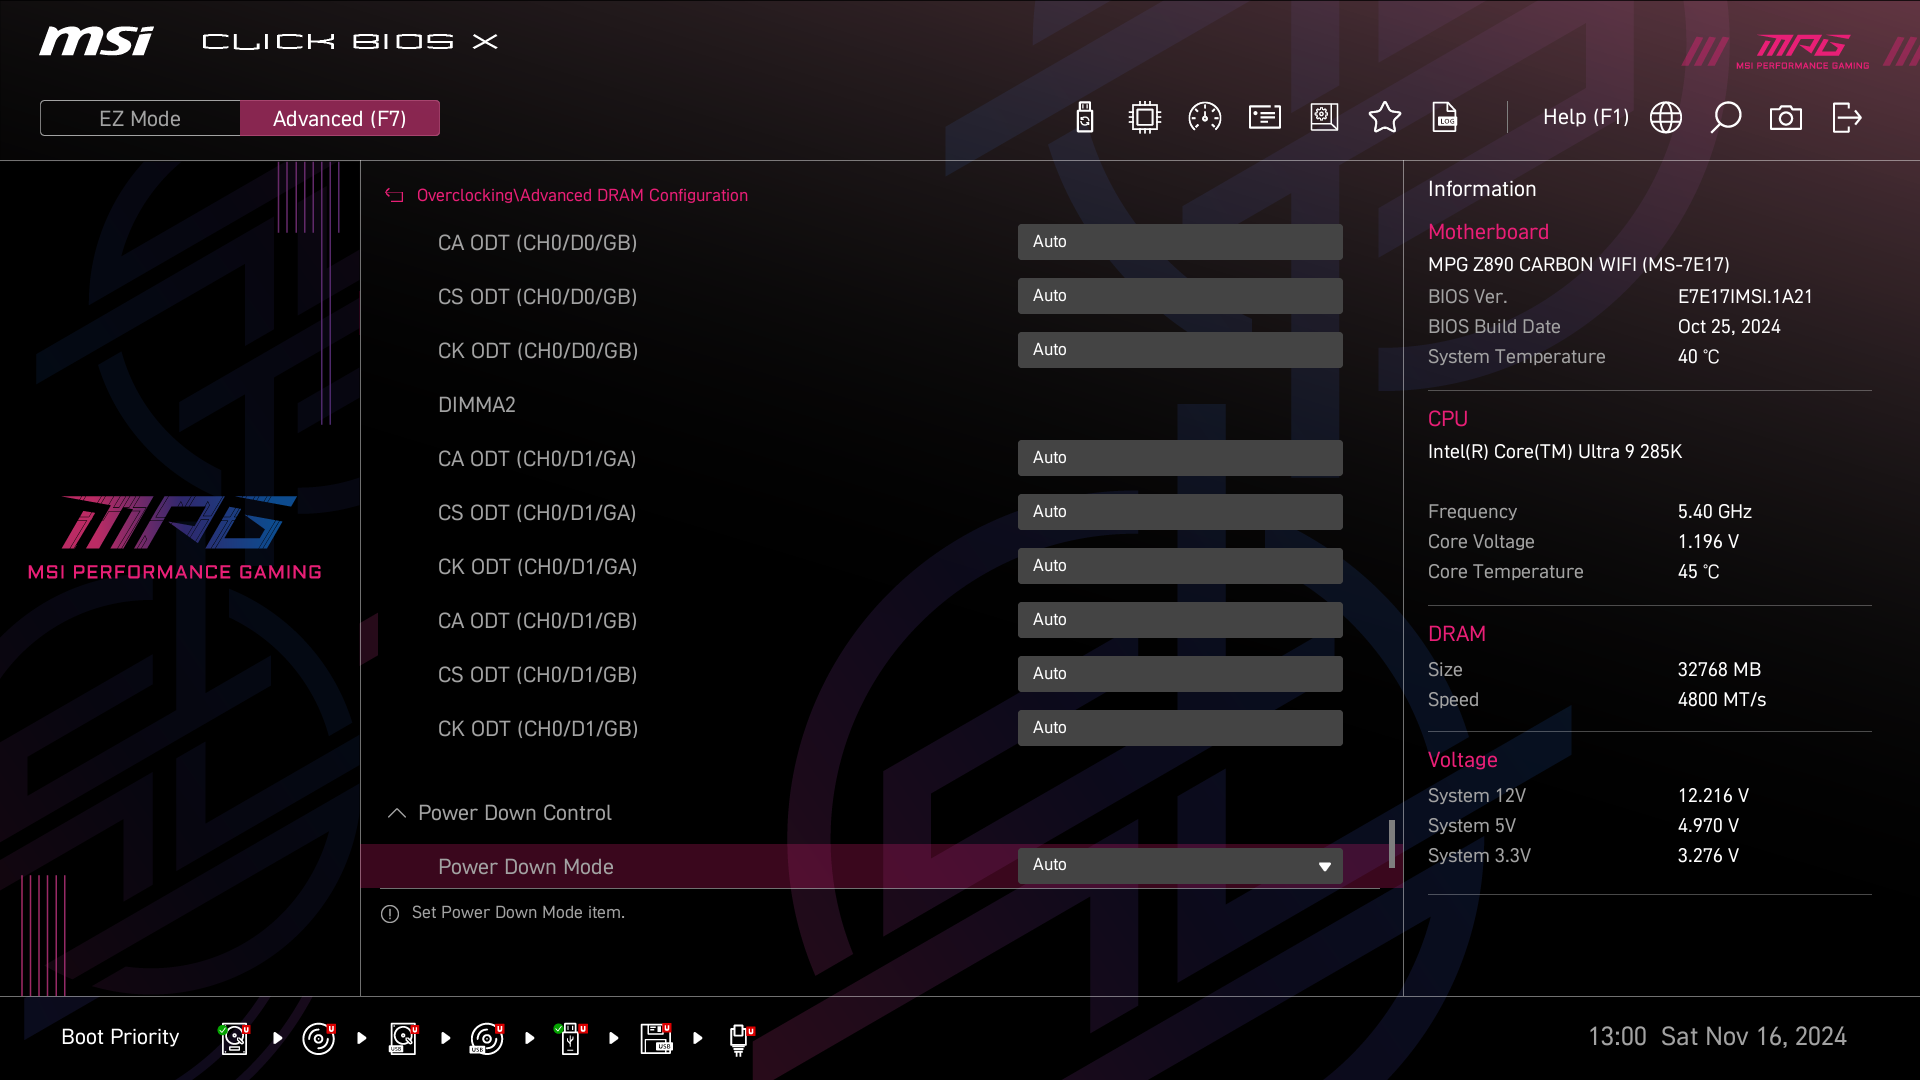
Task: Open CA ODT (CH0/D1/GA) Auto field
Action: 1180,458
